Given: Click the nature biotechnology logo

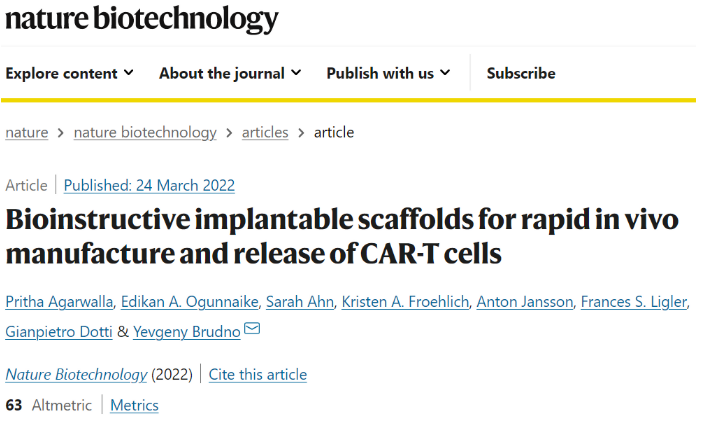Looking at the screenshot, I should coord(142,19).
